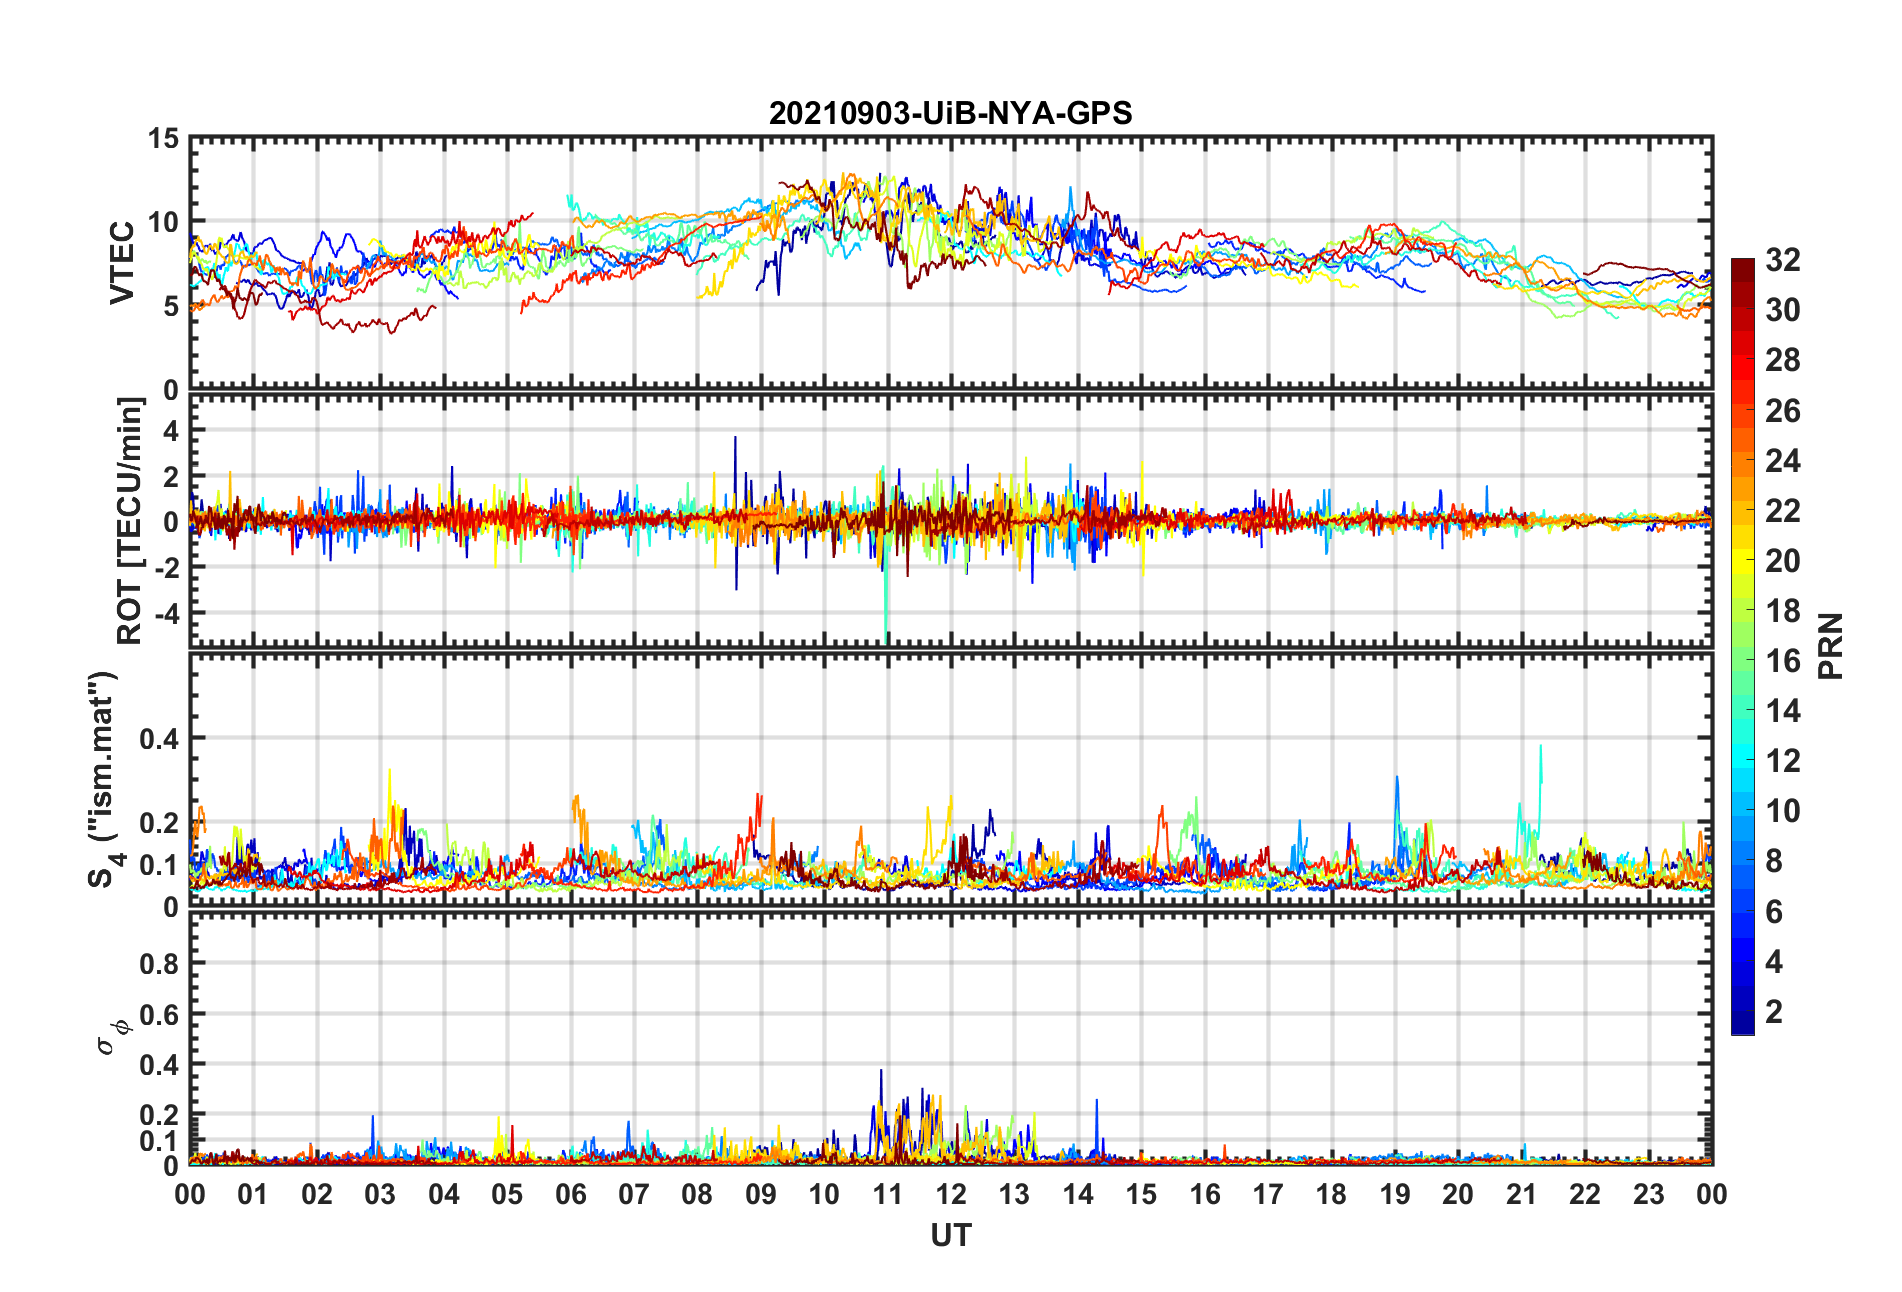Viewport: 1902px width, 1292px height.
Task: Click colorbar tick label 20
Action: click(x=1782, y=561)
